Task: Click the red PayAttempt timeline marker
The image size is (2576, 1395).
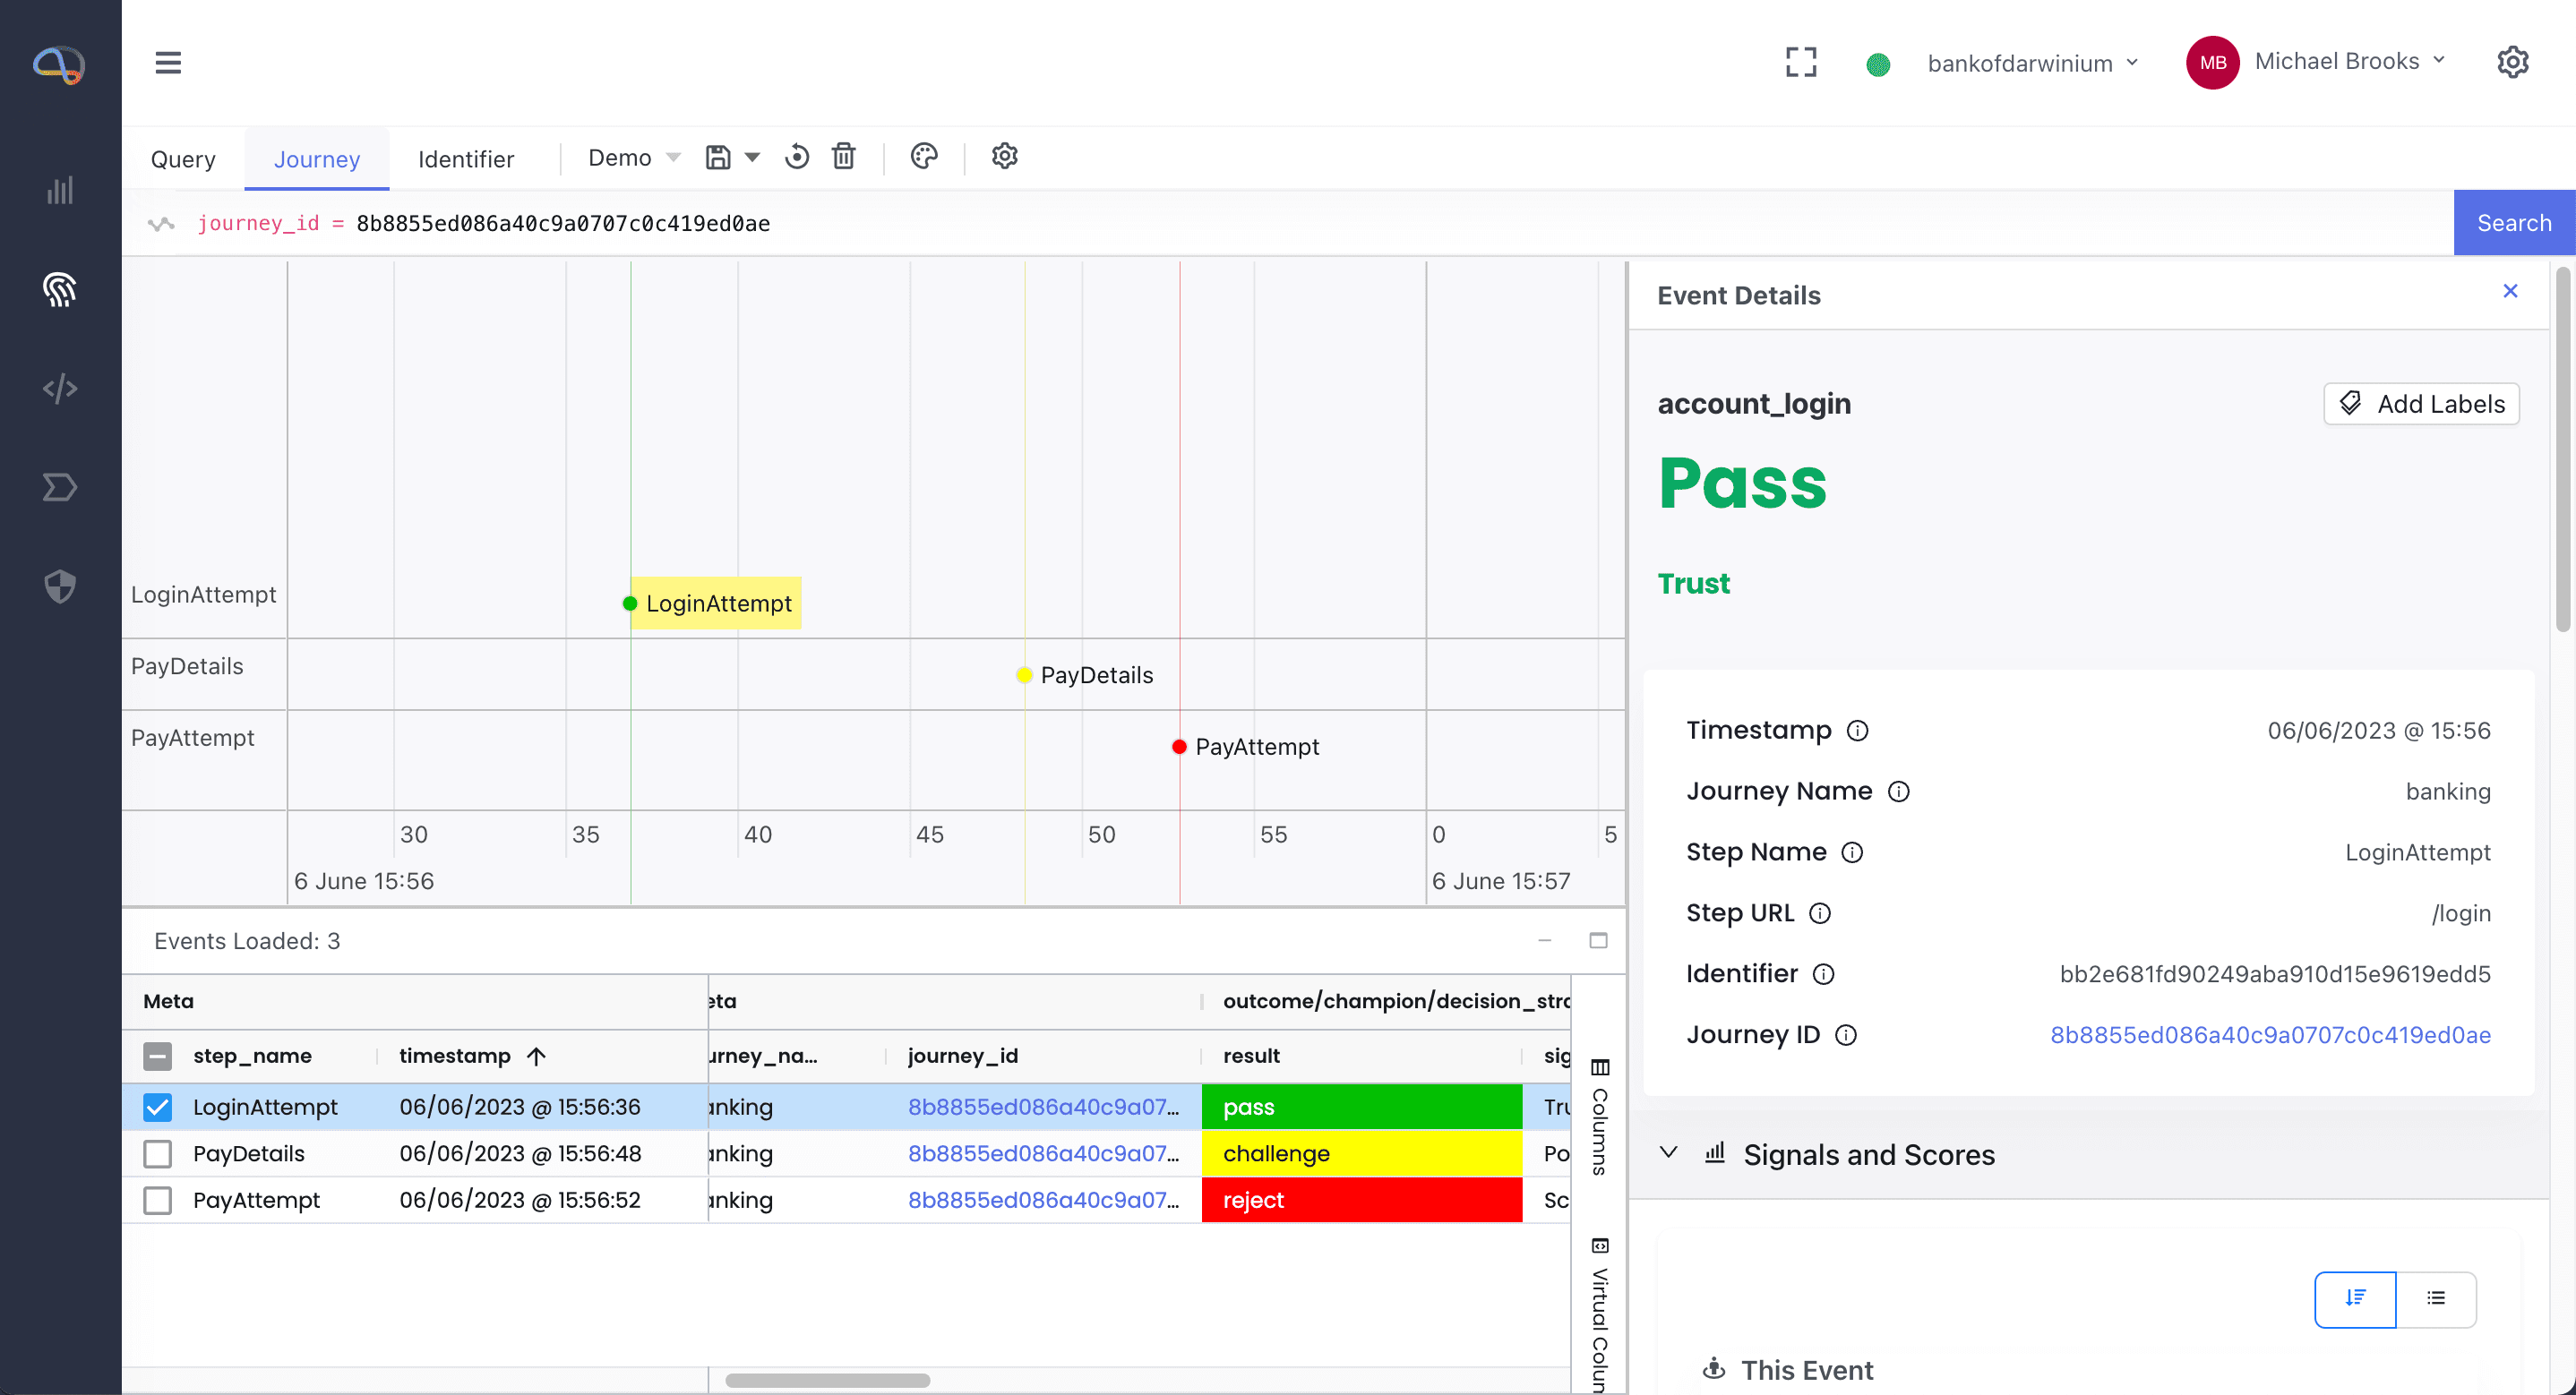Action: click(x=1179, y=747)
